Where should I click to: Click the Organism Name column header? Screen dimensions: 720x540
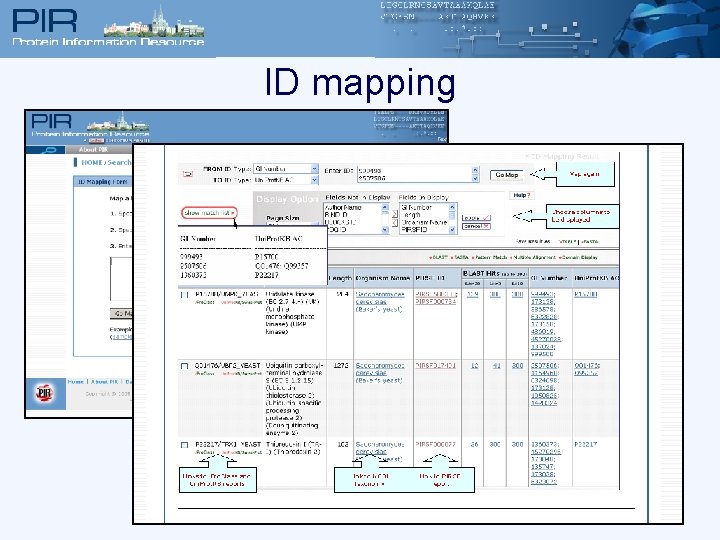click(x=383, y=278)
